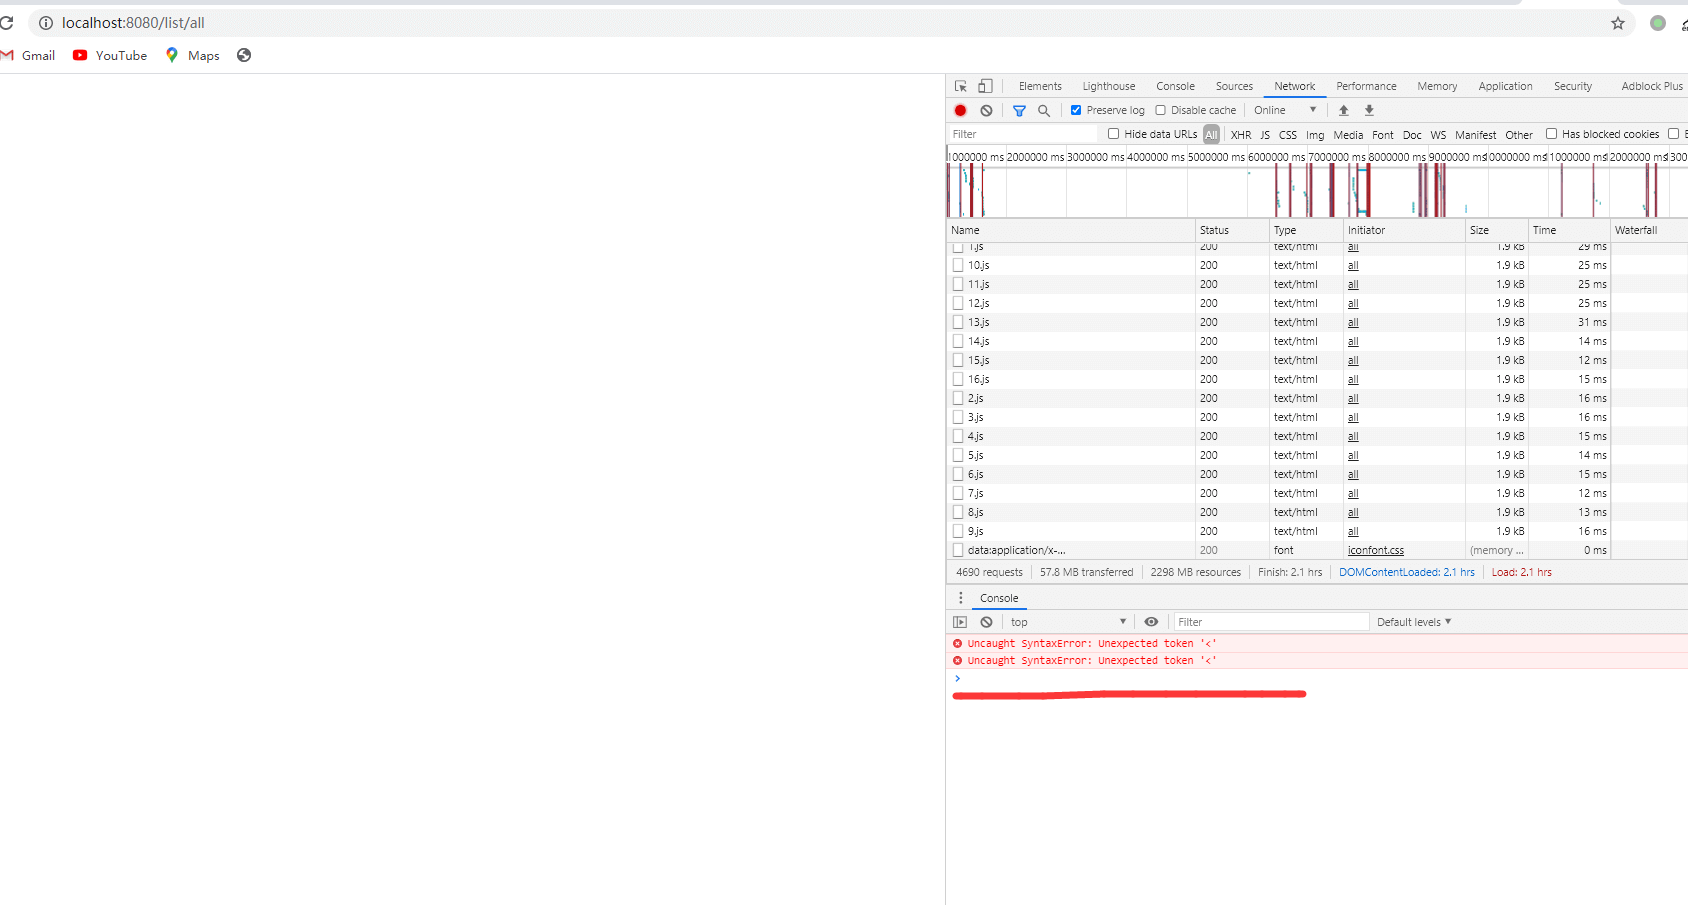Clear the network log
Viewport: 1688px width, 905px height.
(986, 110)
